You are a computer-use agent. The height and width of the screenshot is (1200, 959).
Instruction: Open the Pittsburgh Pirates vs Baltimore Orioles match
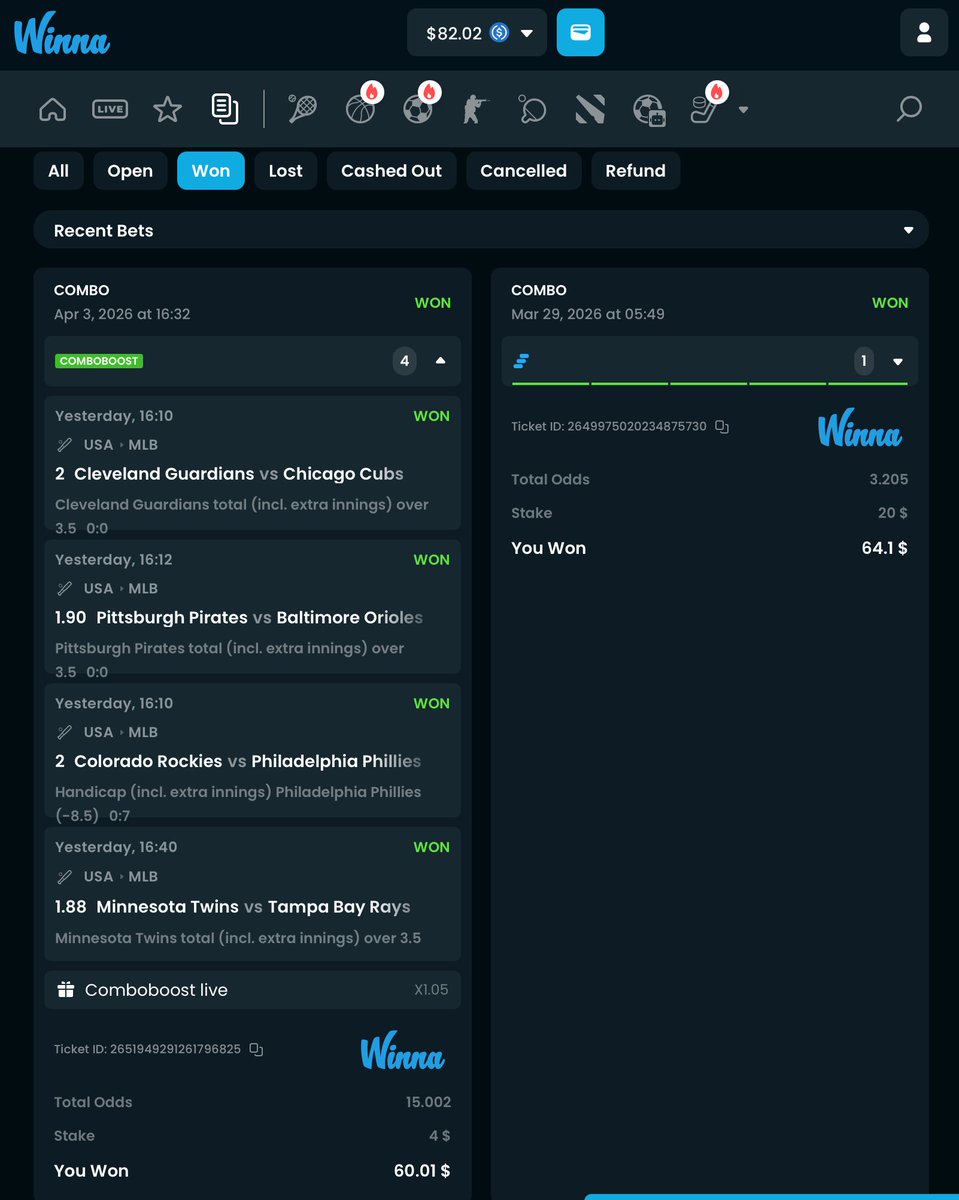pyautogui.click(x=260, y=618)
